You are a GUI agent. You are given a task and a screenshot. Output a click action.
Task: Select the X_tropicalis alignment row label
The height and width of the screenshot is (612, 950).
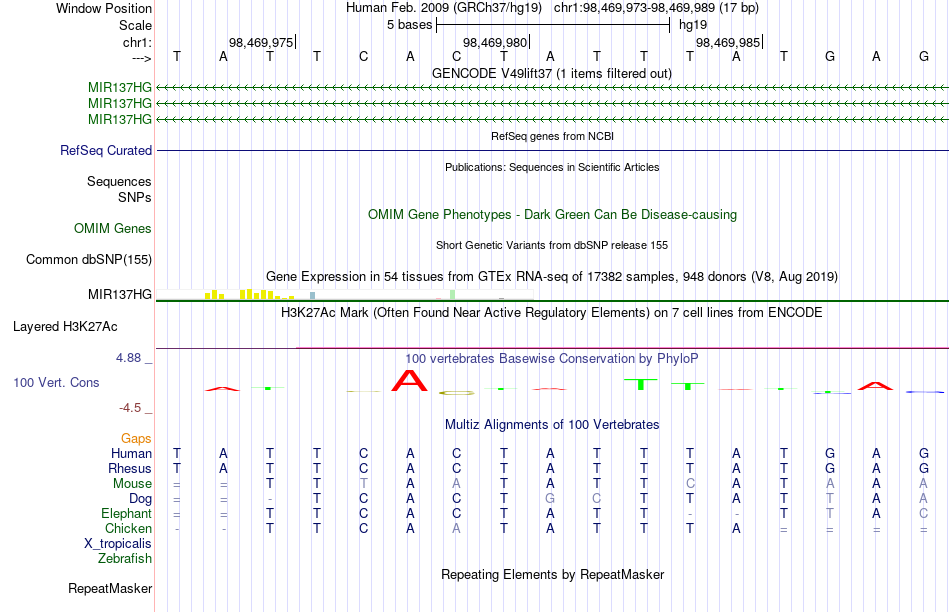[x=118, y=544]
